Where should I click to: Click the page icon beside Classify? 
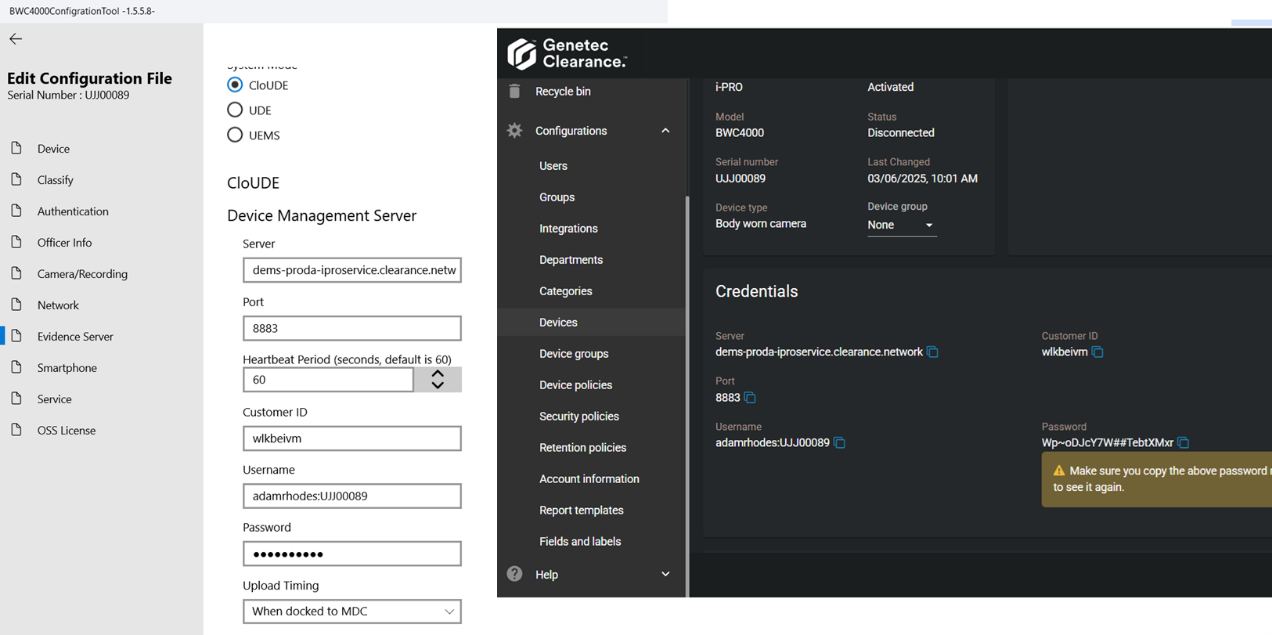[16, 179]
